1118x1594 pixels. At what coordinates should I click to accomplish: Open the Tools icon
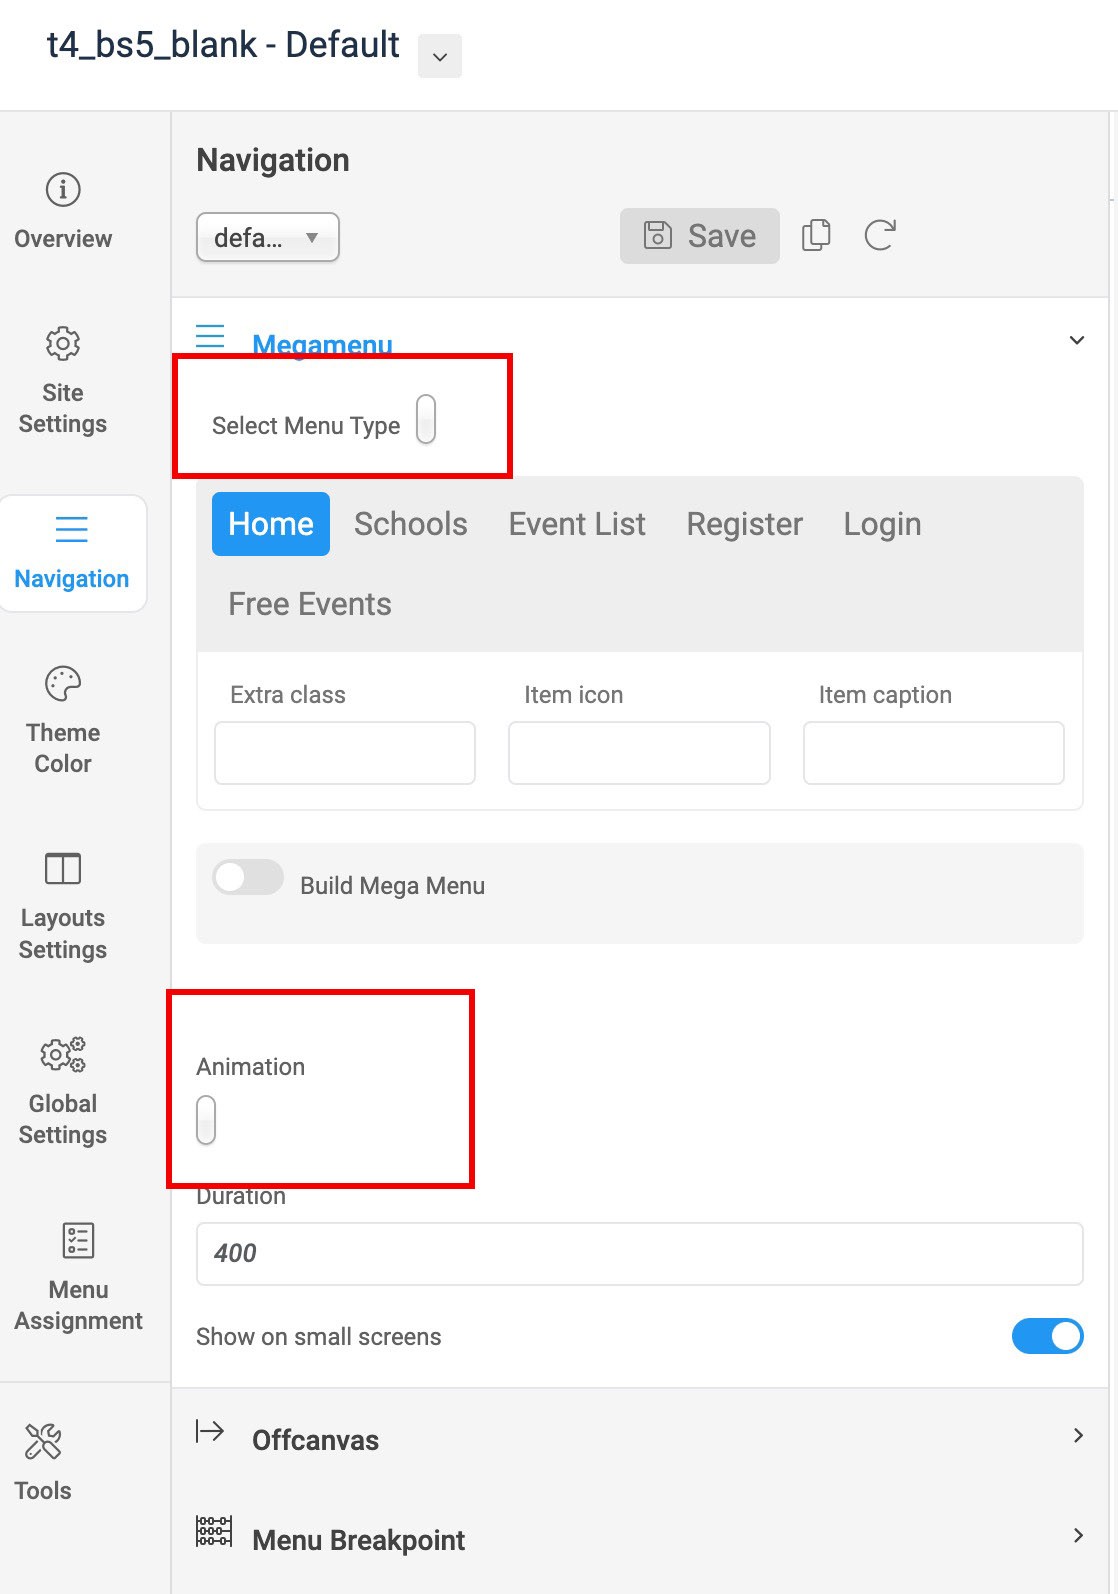[x=43, y=1442]
